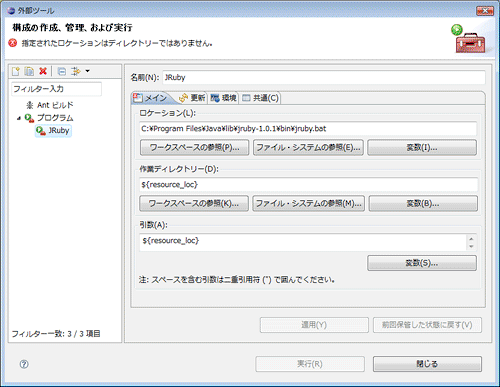The image size is (500, 387).
Task: Select the JRuby configuration item
Action: [x=53, y=130]
